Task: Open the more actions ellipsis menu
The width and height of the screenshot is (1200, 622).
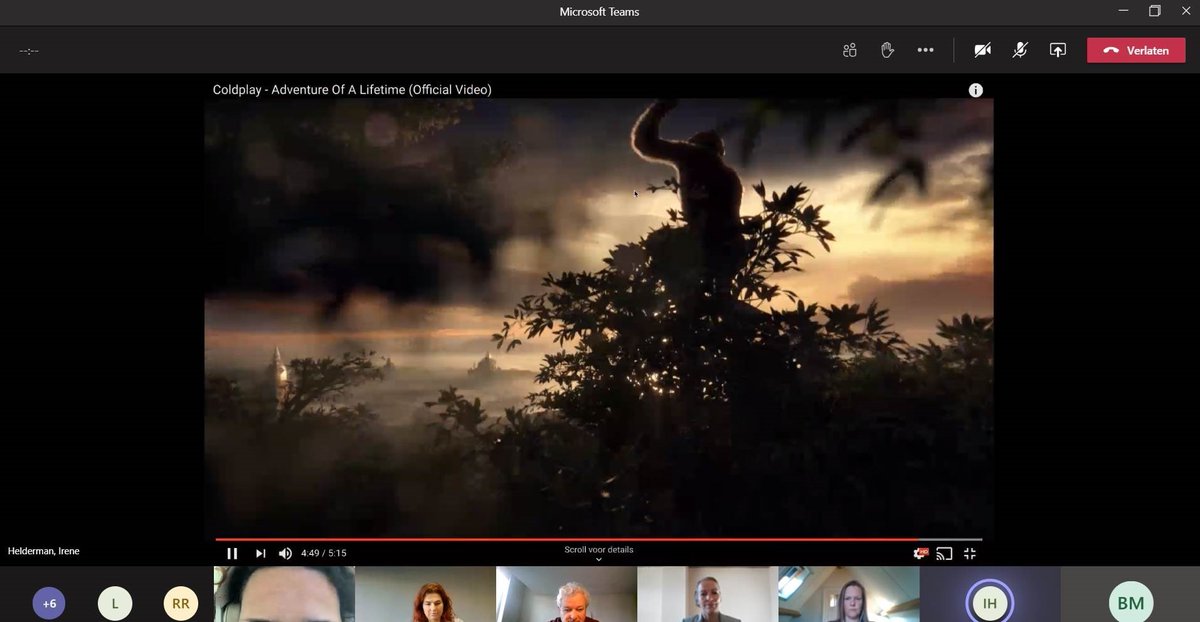Action: (x=925, y=50)
